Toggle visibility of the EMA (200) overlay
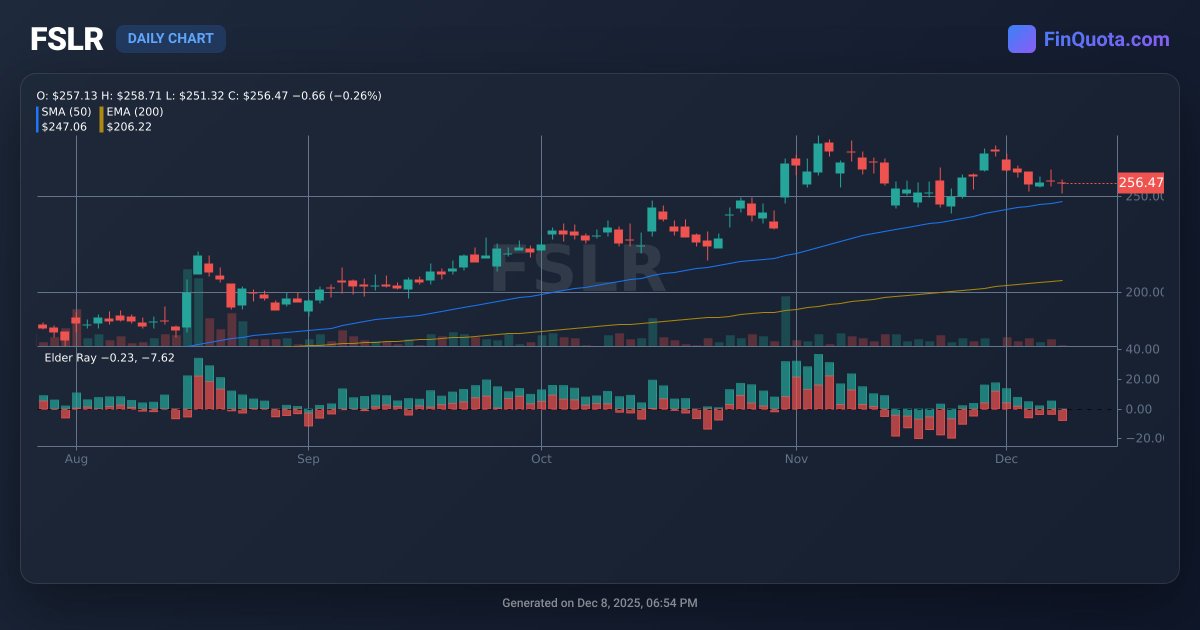Viewport: 1200px width, 630px height. 134,112
